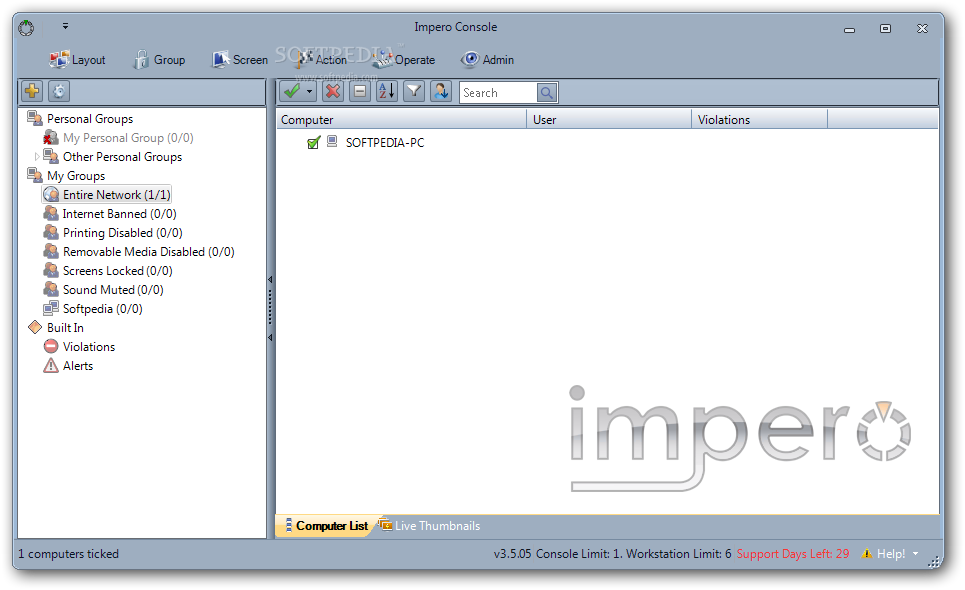Click the A-Z sort icon
The height and width of the screenshot is (590, 965).
point(387,92)
